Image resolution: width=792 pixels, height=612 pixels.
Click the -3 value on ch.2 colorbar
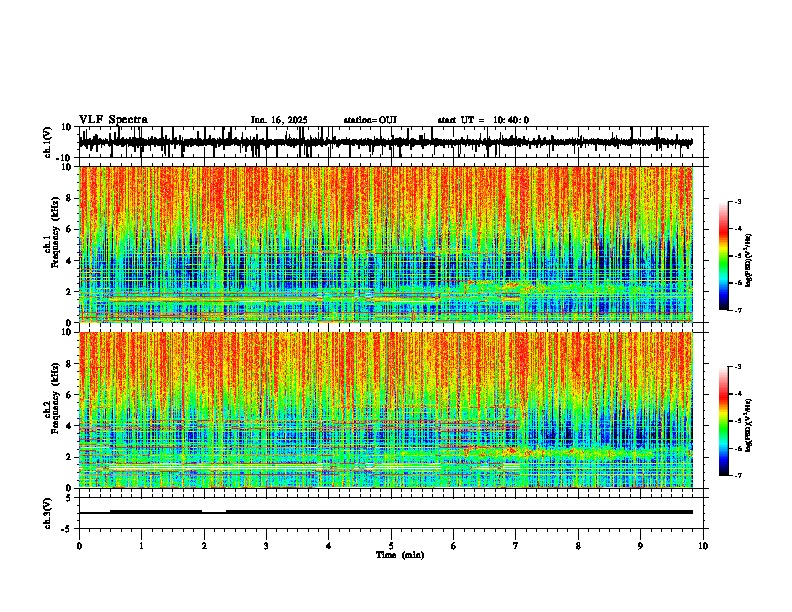(737, 367)
